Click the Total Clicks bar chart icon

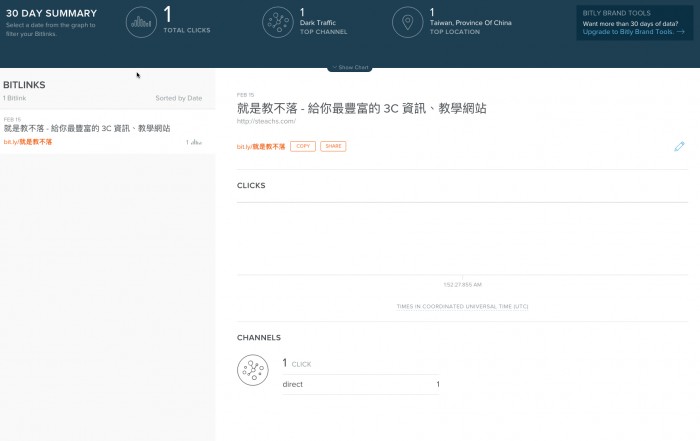pos(142,22)
